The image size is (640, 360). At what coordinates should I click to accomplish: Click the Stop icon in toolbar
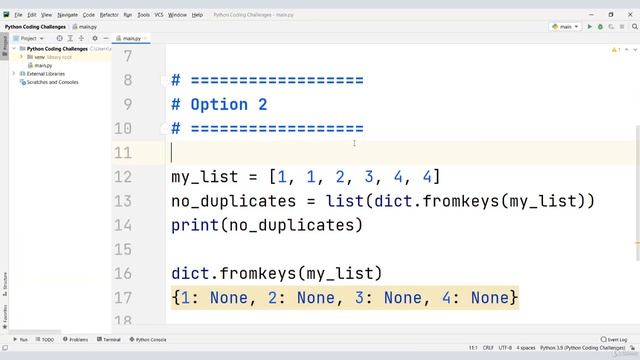pos(622,27)
